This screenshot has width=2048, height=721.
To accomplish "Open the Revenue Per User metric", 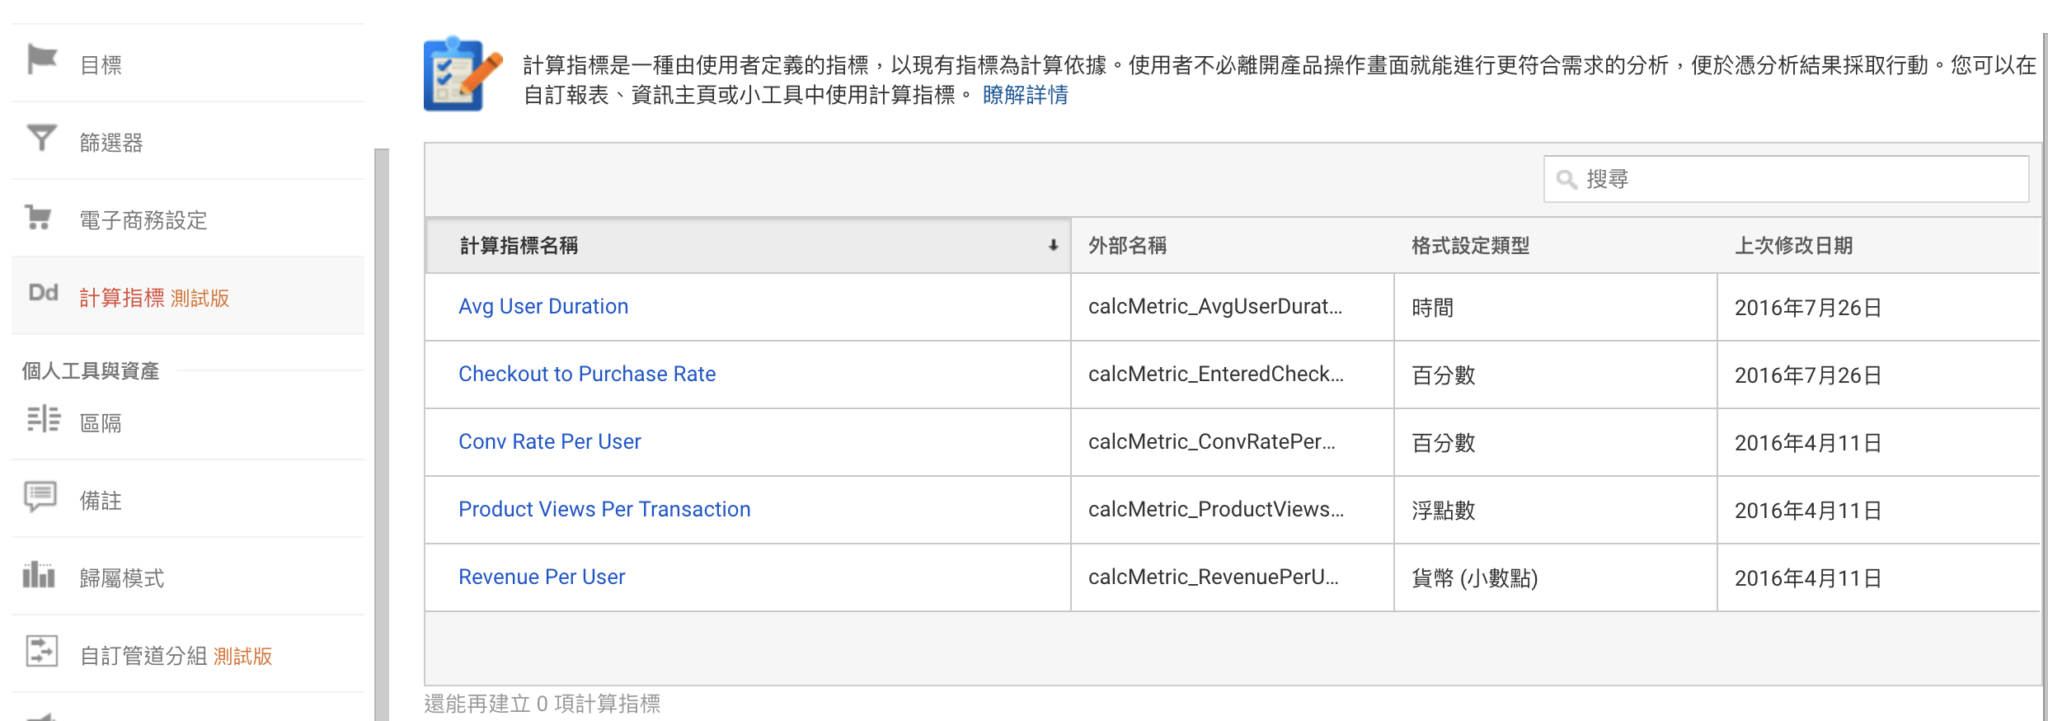I will [541, 577].
